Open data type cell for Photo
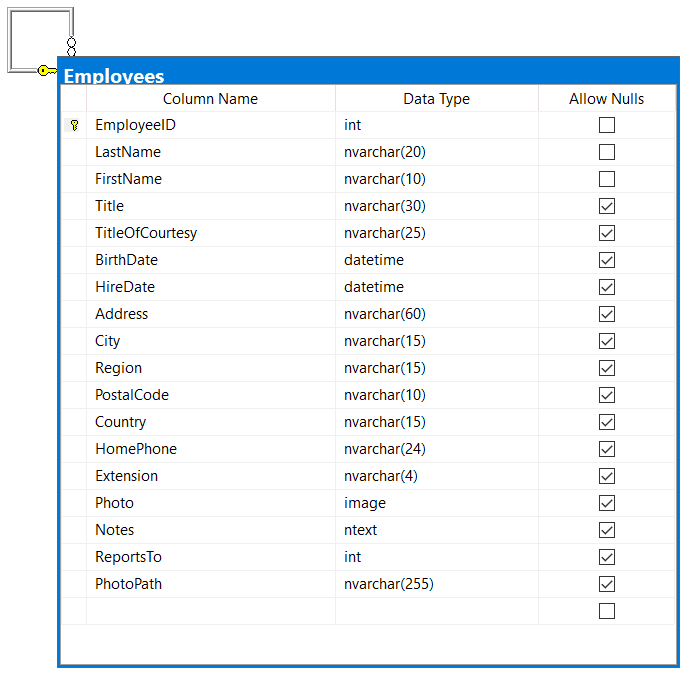 pyautogui.click(x=436, y=503)
